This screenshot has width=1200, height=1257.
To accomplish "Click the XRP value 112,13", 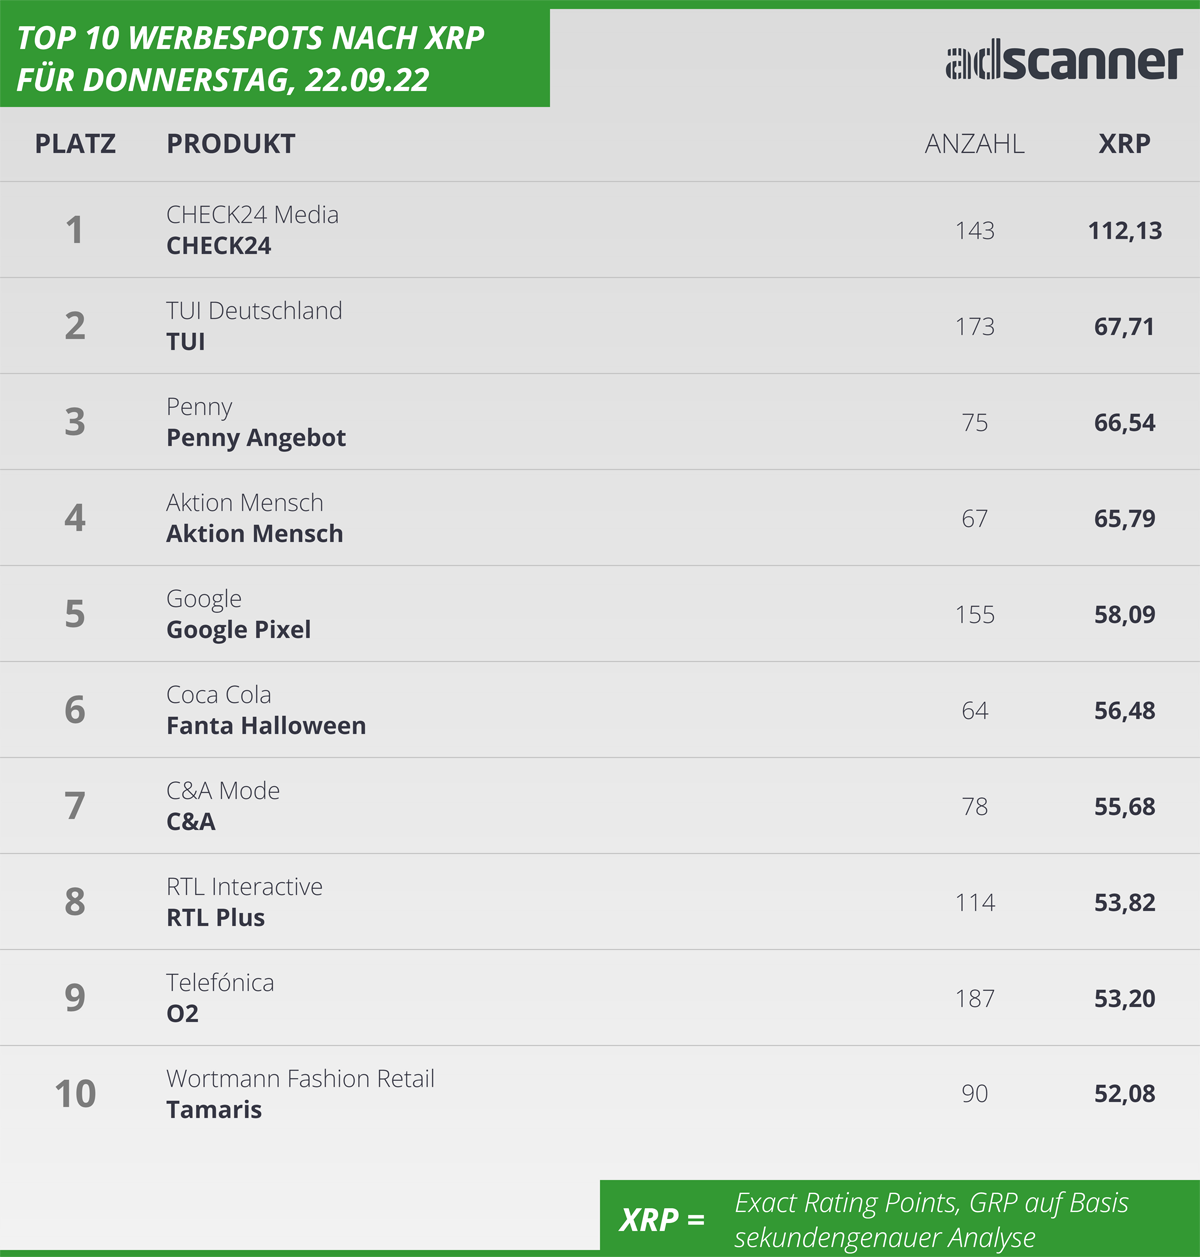I will (1125, 231).
